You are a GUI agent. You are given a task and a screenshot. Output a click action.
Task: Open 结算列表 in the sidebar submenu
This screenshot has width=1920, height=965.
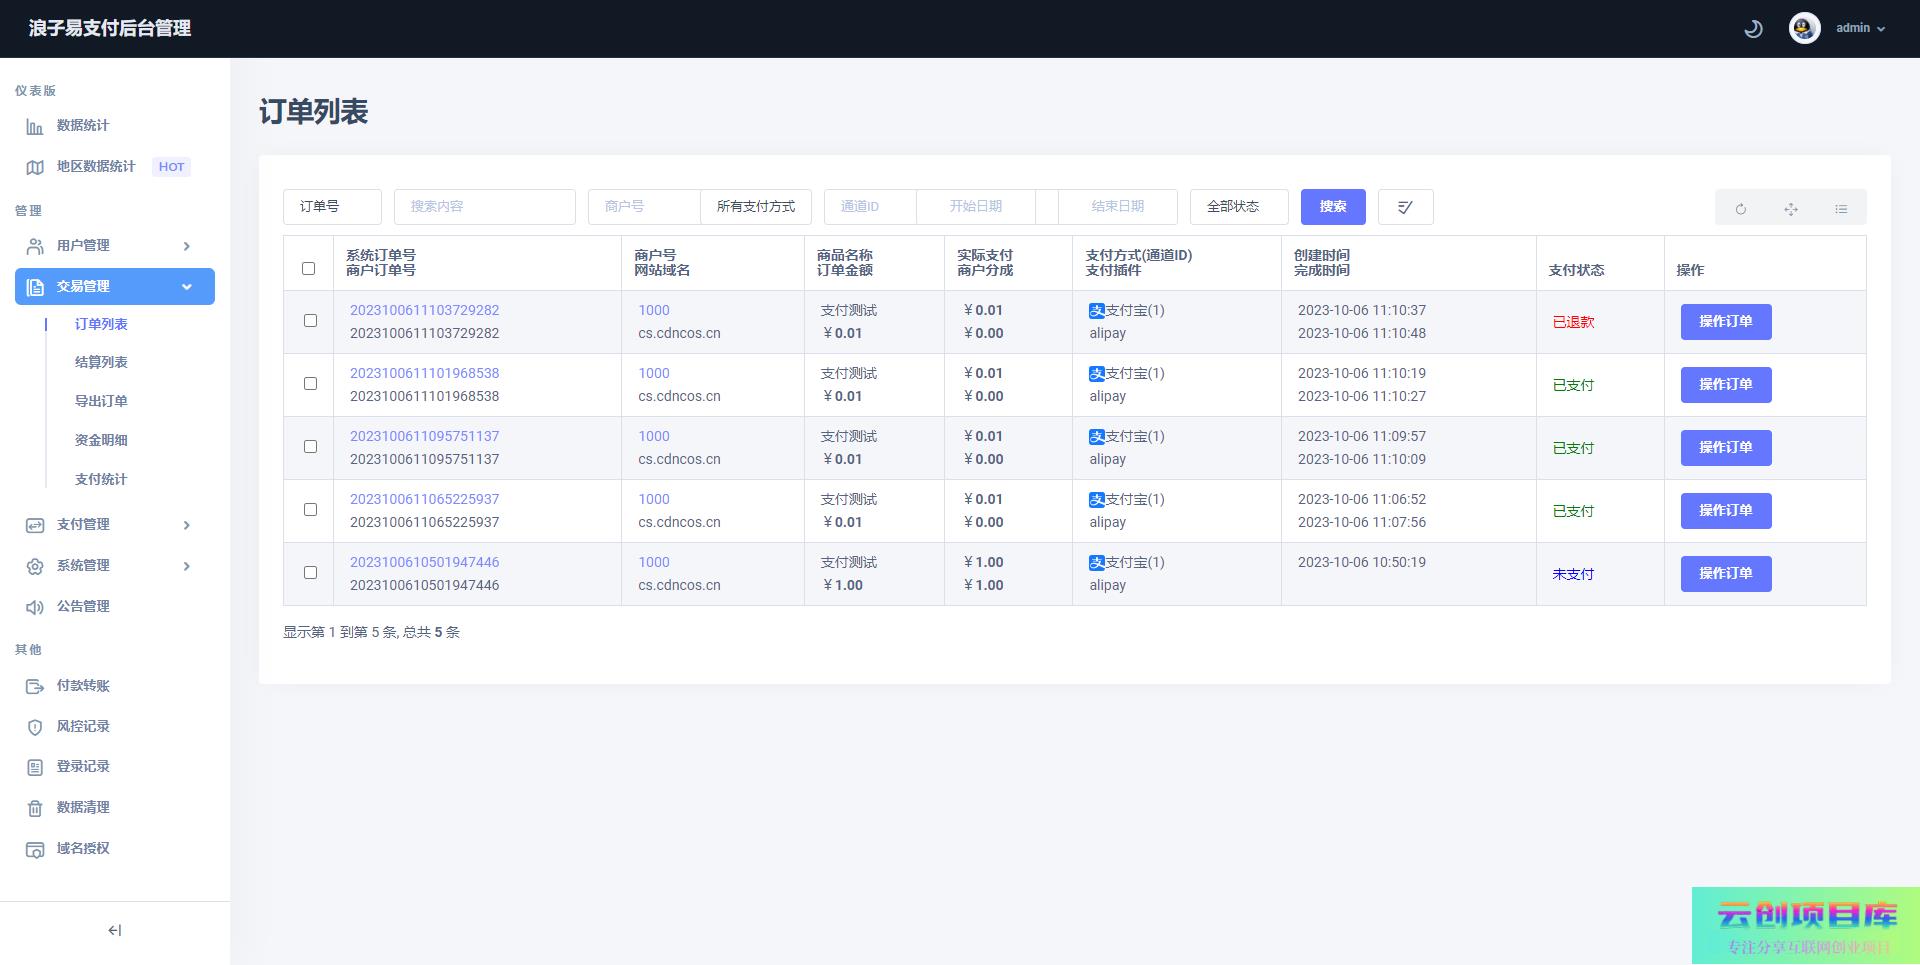101,362
